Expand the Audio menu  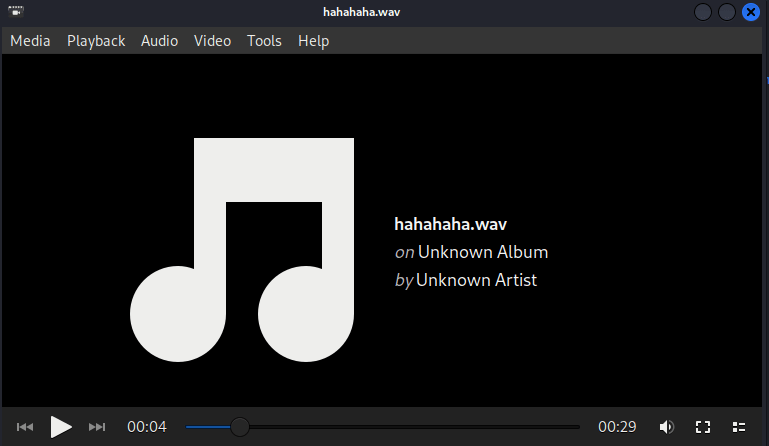(159, 41)
